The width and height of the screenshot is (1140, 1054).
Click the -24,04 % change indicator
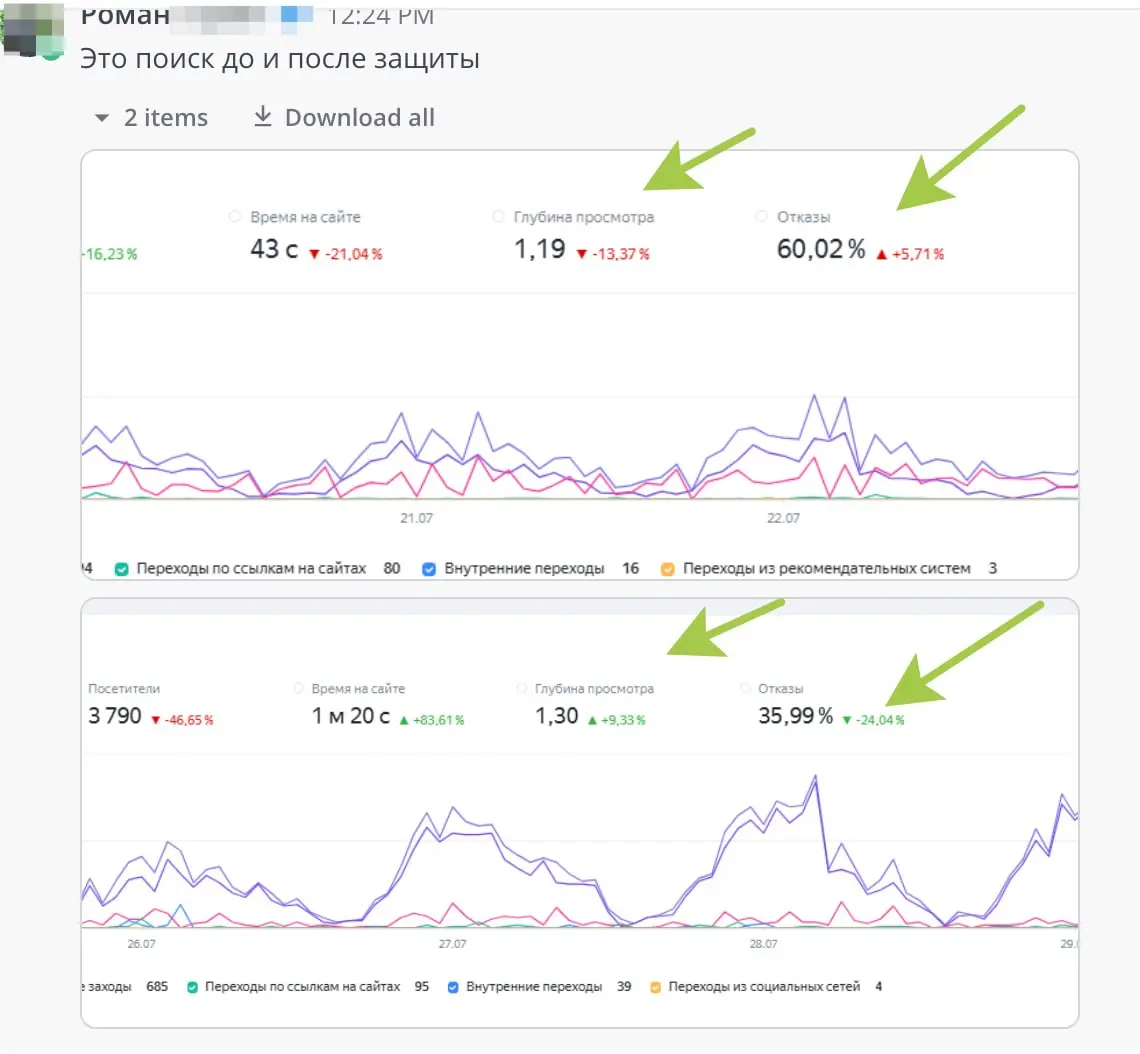point(873,720)
